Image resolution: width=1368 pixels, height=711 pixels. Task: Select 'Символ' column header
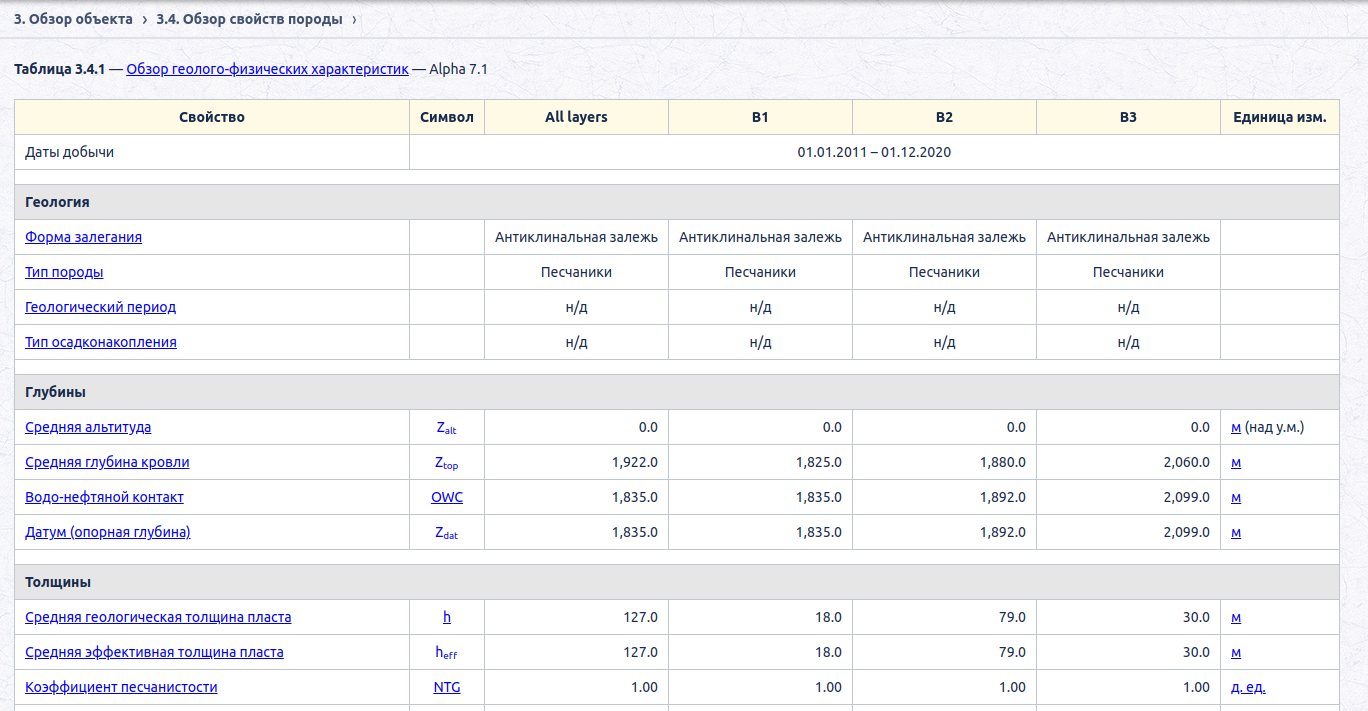(447, 117)
